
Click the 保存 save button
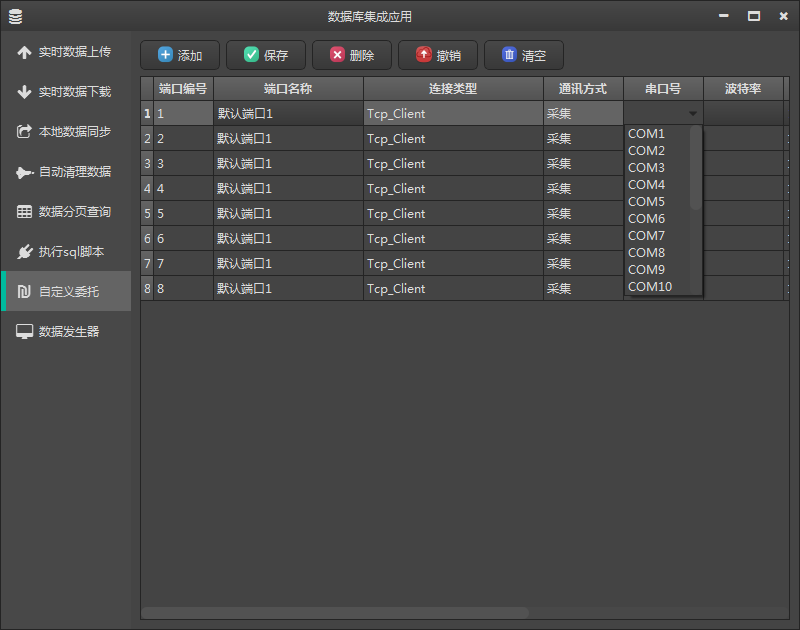(266, 55)
